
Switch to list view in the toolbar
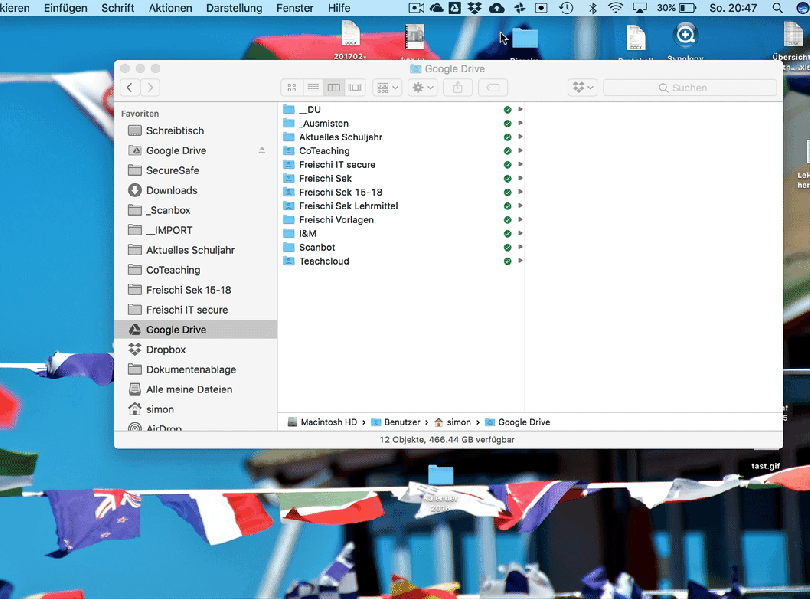[312, 87]
